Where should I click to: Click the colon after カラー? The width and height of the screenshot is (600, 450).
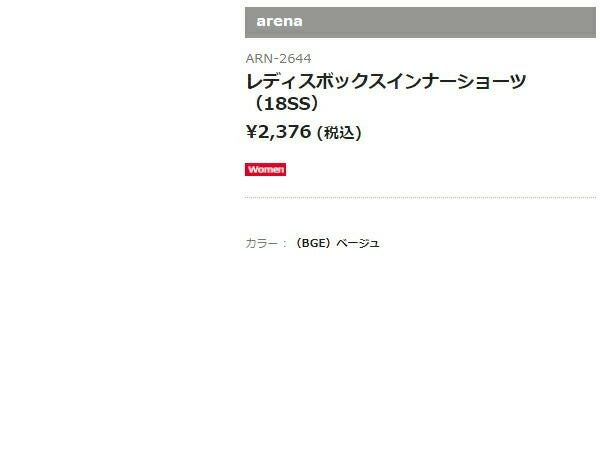(284, 243)
